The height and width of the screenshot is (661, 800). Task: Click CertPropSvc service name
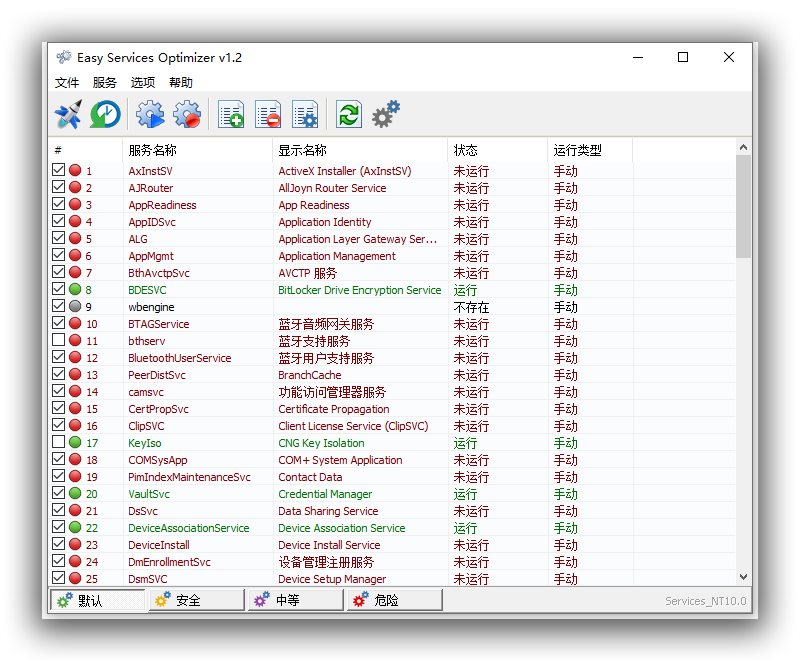[x=158, y=409]
